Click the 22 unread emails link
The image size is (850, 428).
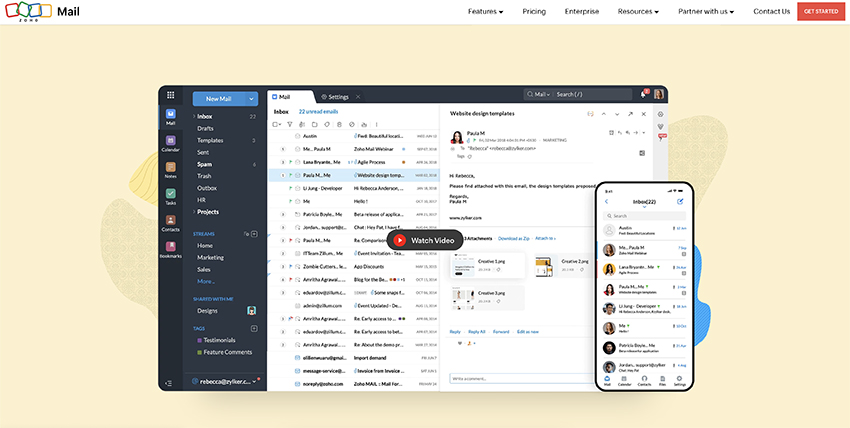(x=318, y=112)
